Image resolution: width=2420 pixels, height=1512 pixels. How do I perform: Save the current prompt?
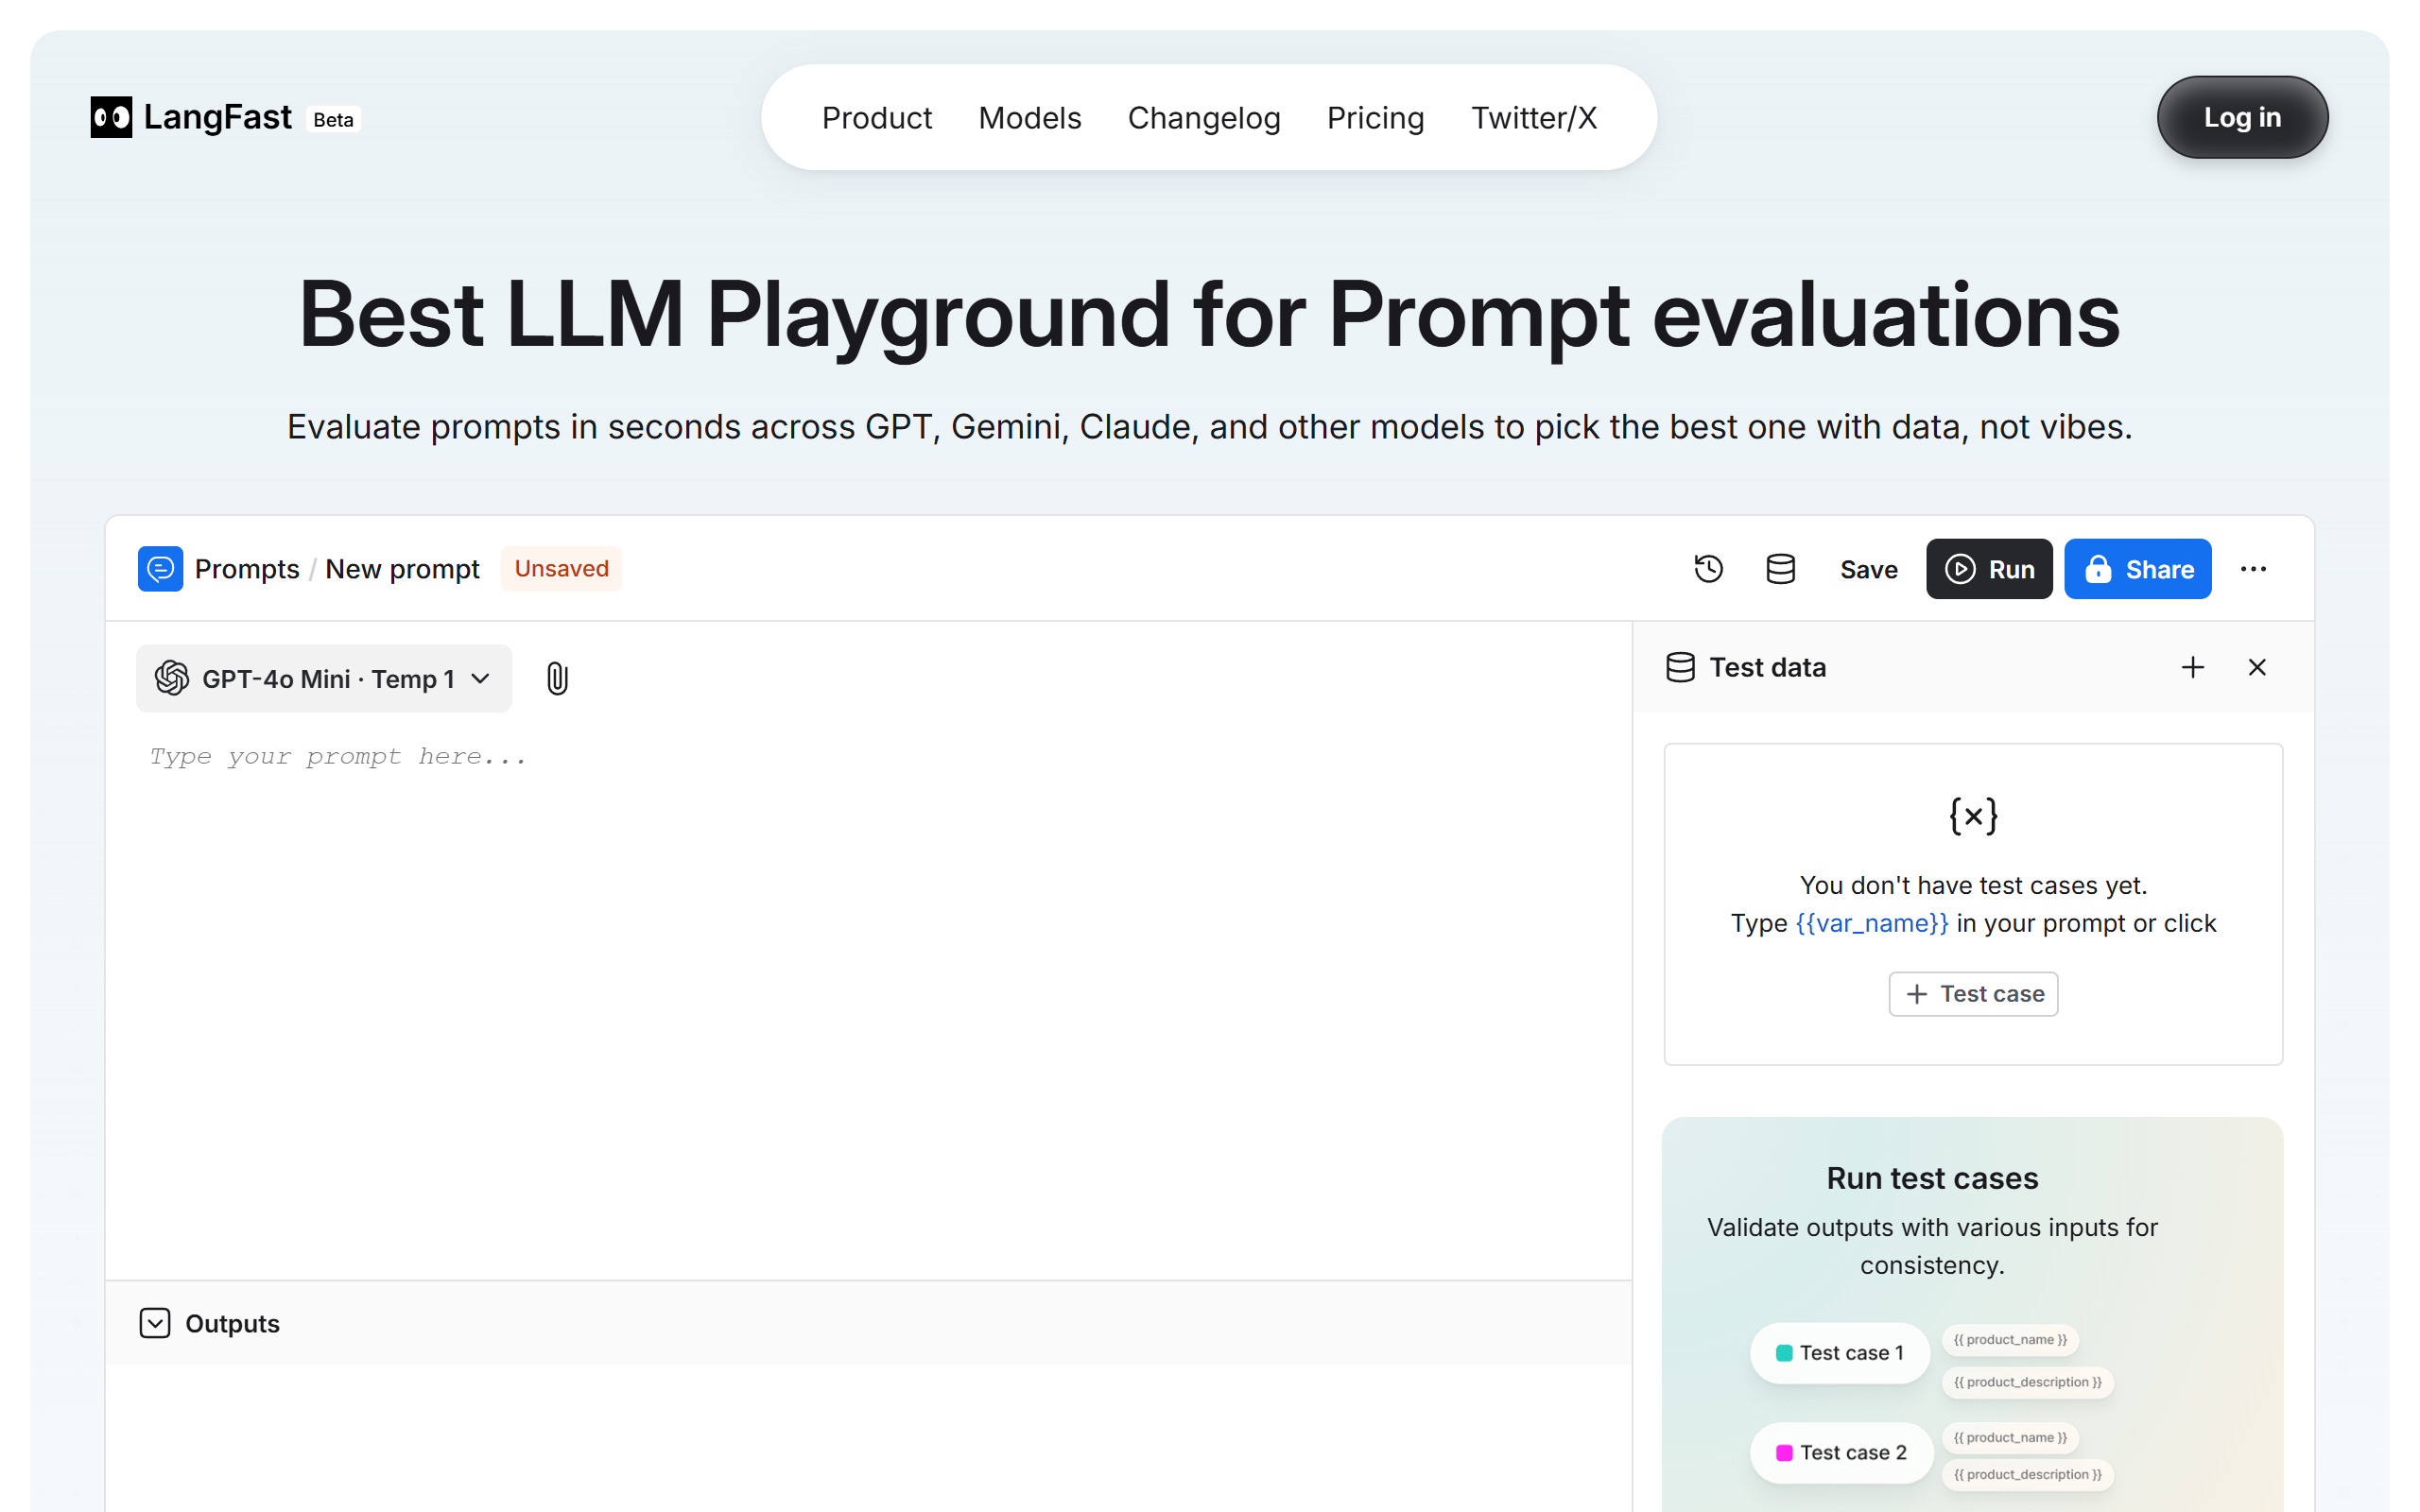click(x=1868, y=569)
